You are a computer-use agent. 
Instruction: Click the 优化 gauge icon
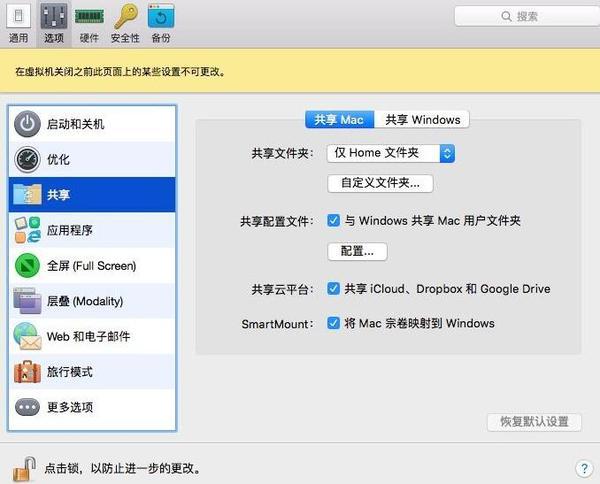(x=27, y=159)
